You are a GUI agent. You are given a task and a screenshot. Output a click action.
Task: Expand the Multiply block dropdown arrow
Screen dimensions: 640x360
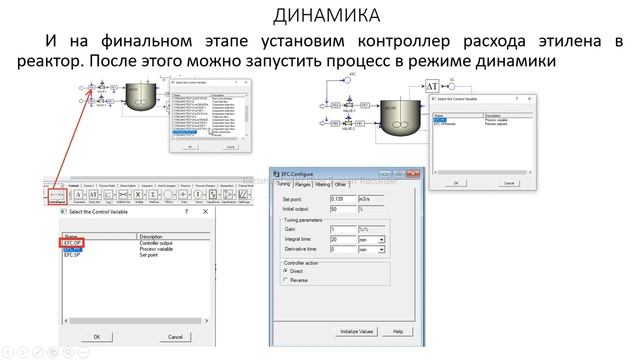[x=145, y=195]
